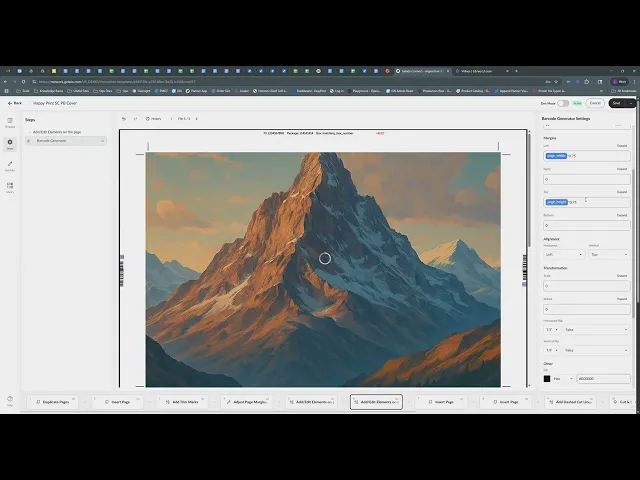
Task: Select the Duplicate Pages step
Action: pos(52,402)
